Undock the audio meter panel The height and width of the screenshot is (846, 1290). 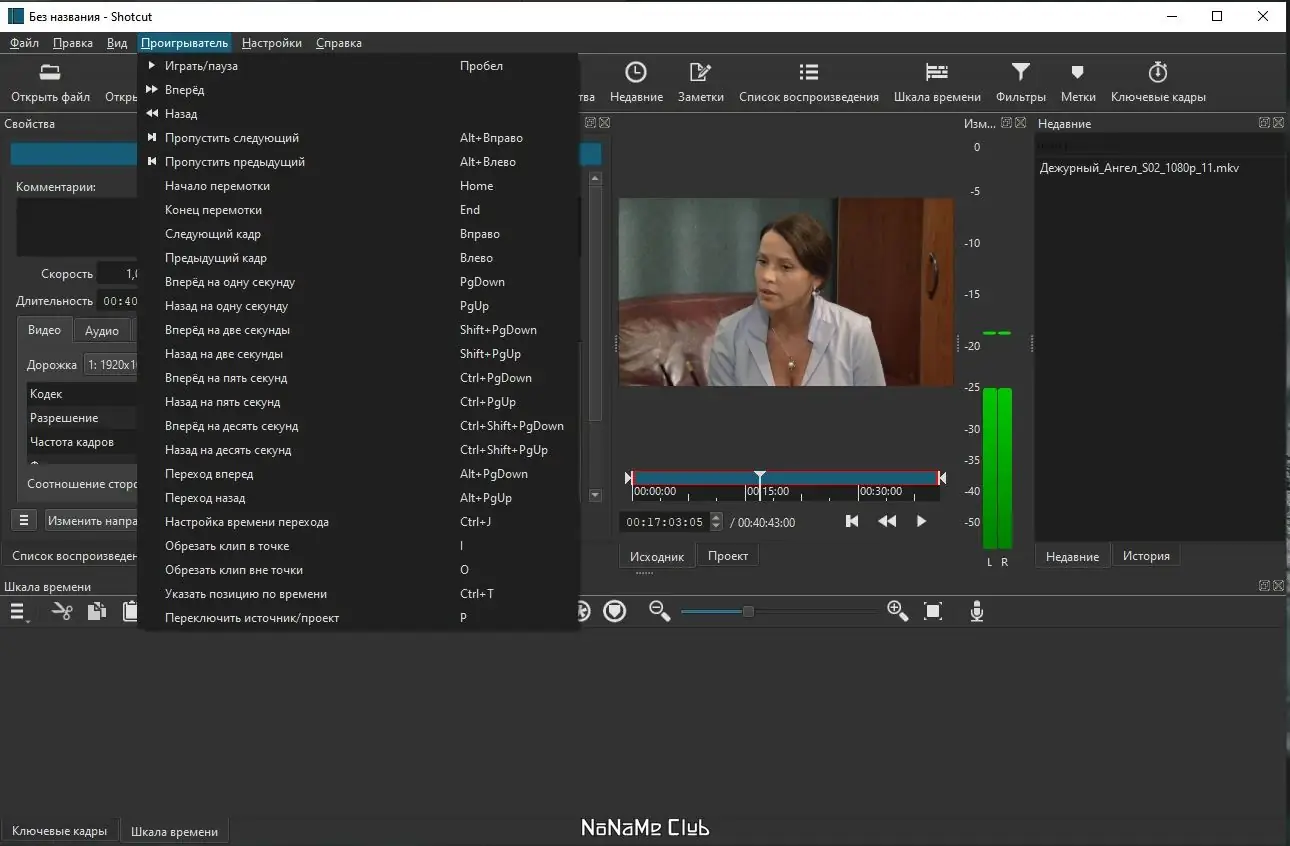click(x=1007, y=123)
